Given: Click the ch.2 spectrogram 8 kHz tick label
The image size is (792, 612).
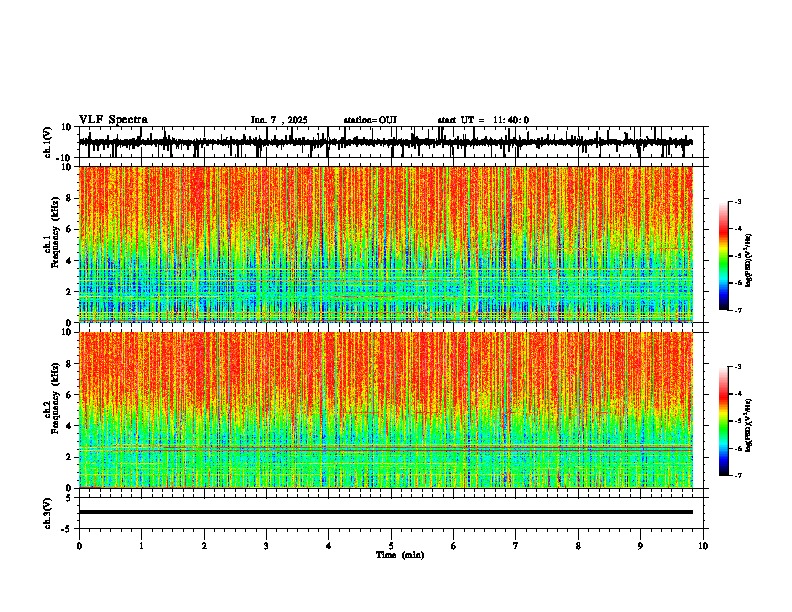Looking at the screenshot, I should point(70,364).
